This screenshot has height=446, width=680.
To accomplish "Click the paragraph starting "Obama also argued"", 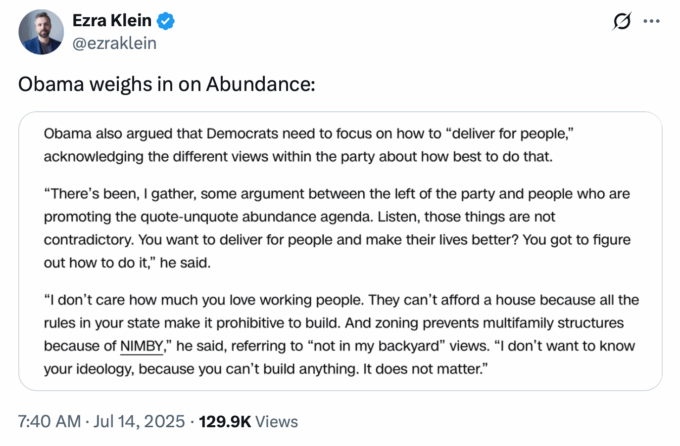I will [x=308, y=145].
